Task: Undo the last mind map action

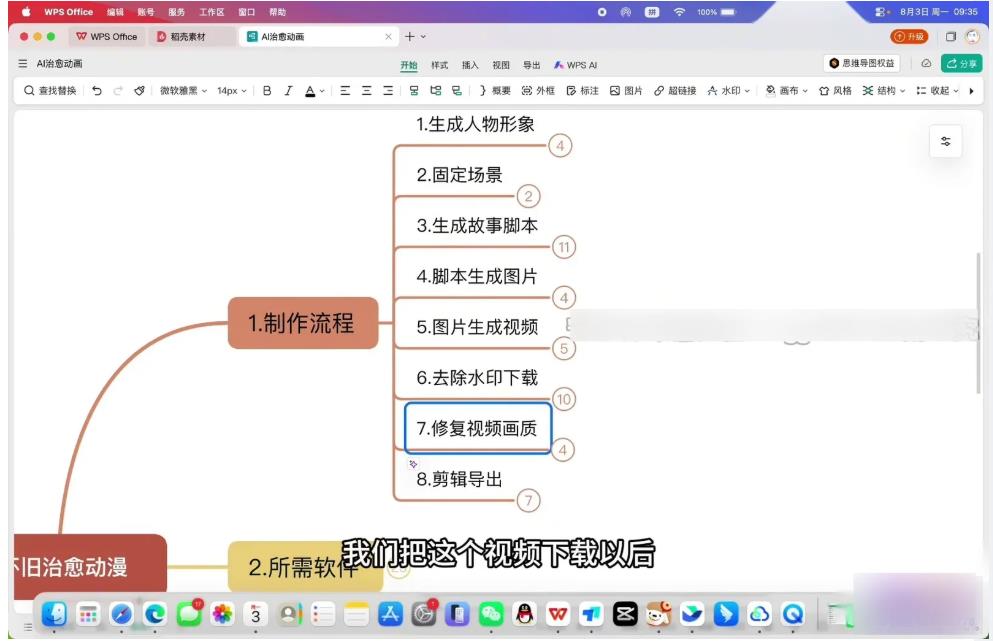Action: point(97,91)
